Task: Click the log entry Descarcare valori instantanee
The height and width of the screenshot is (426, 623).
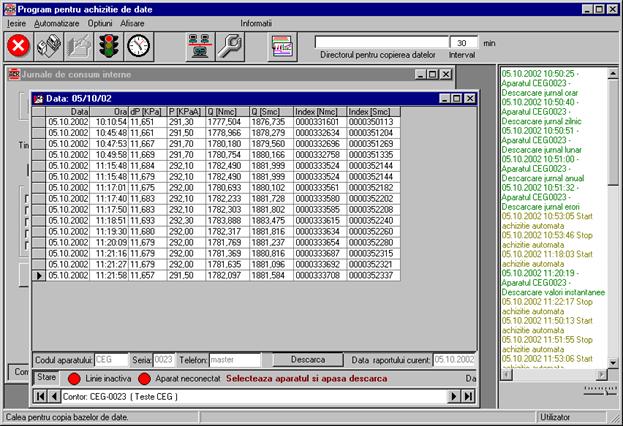Action: [x=553, y=292]
